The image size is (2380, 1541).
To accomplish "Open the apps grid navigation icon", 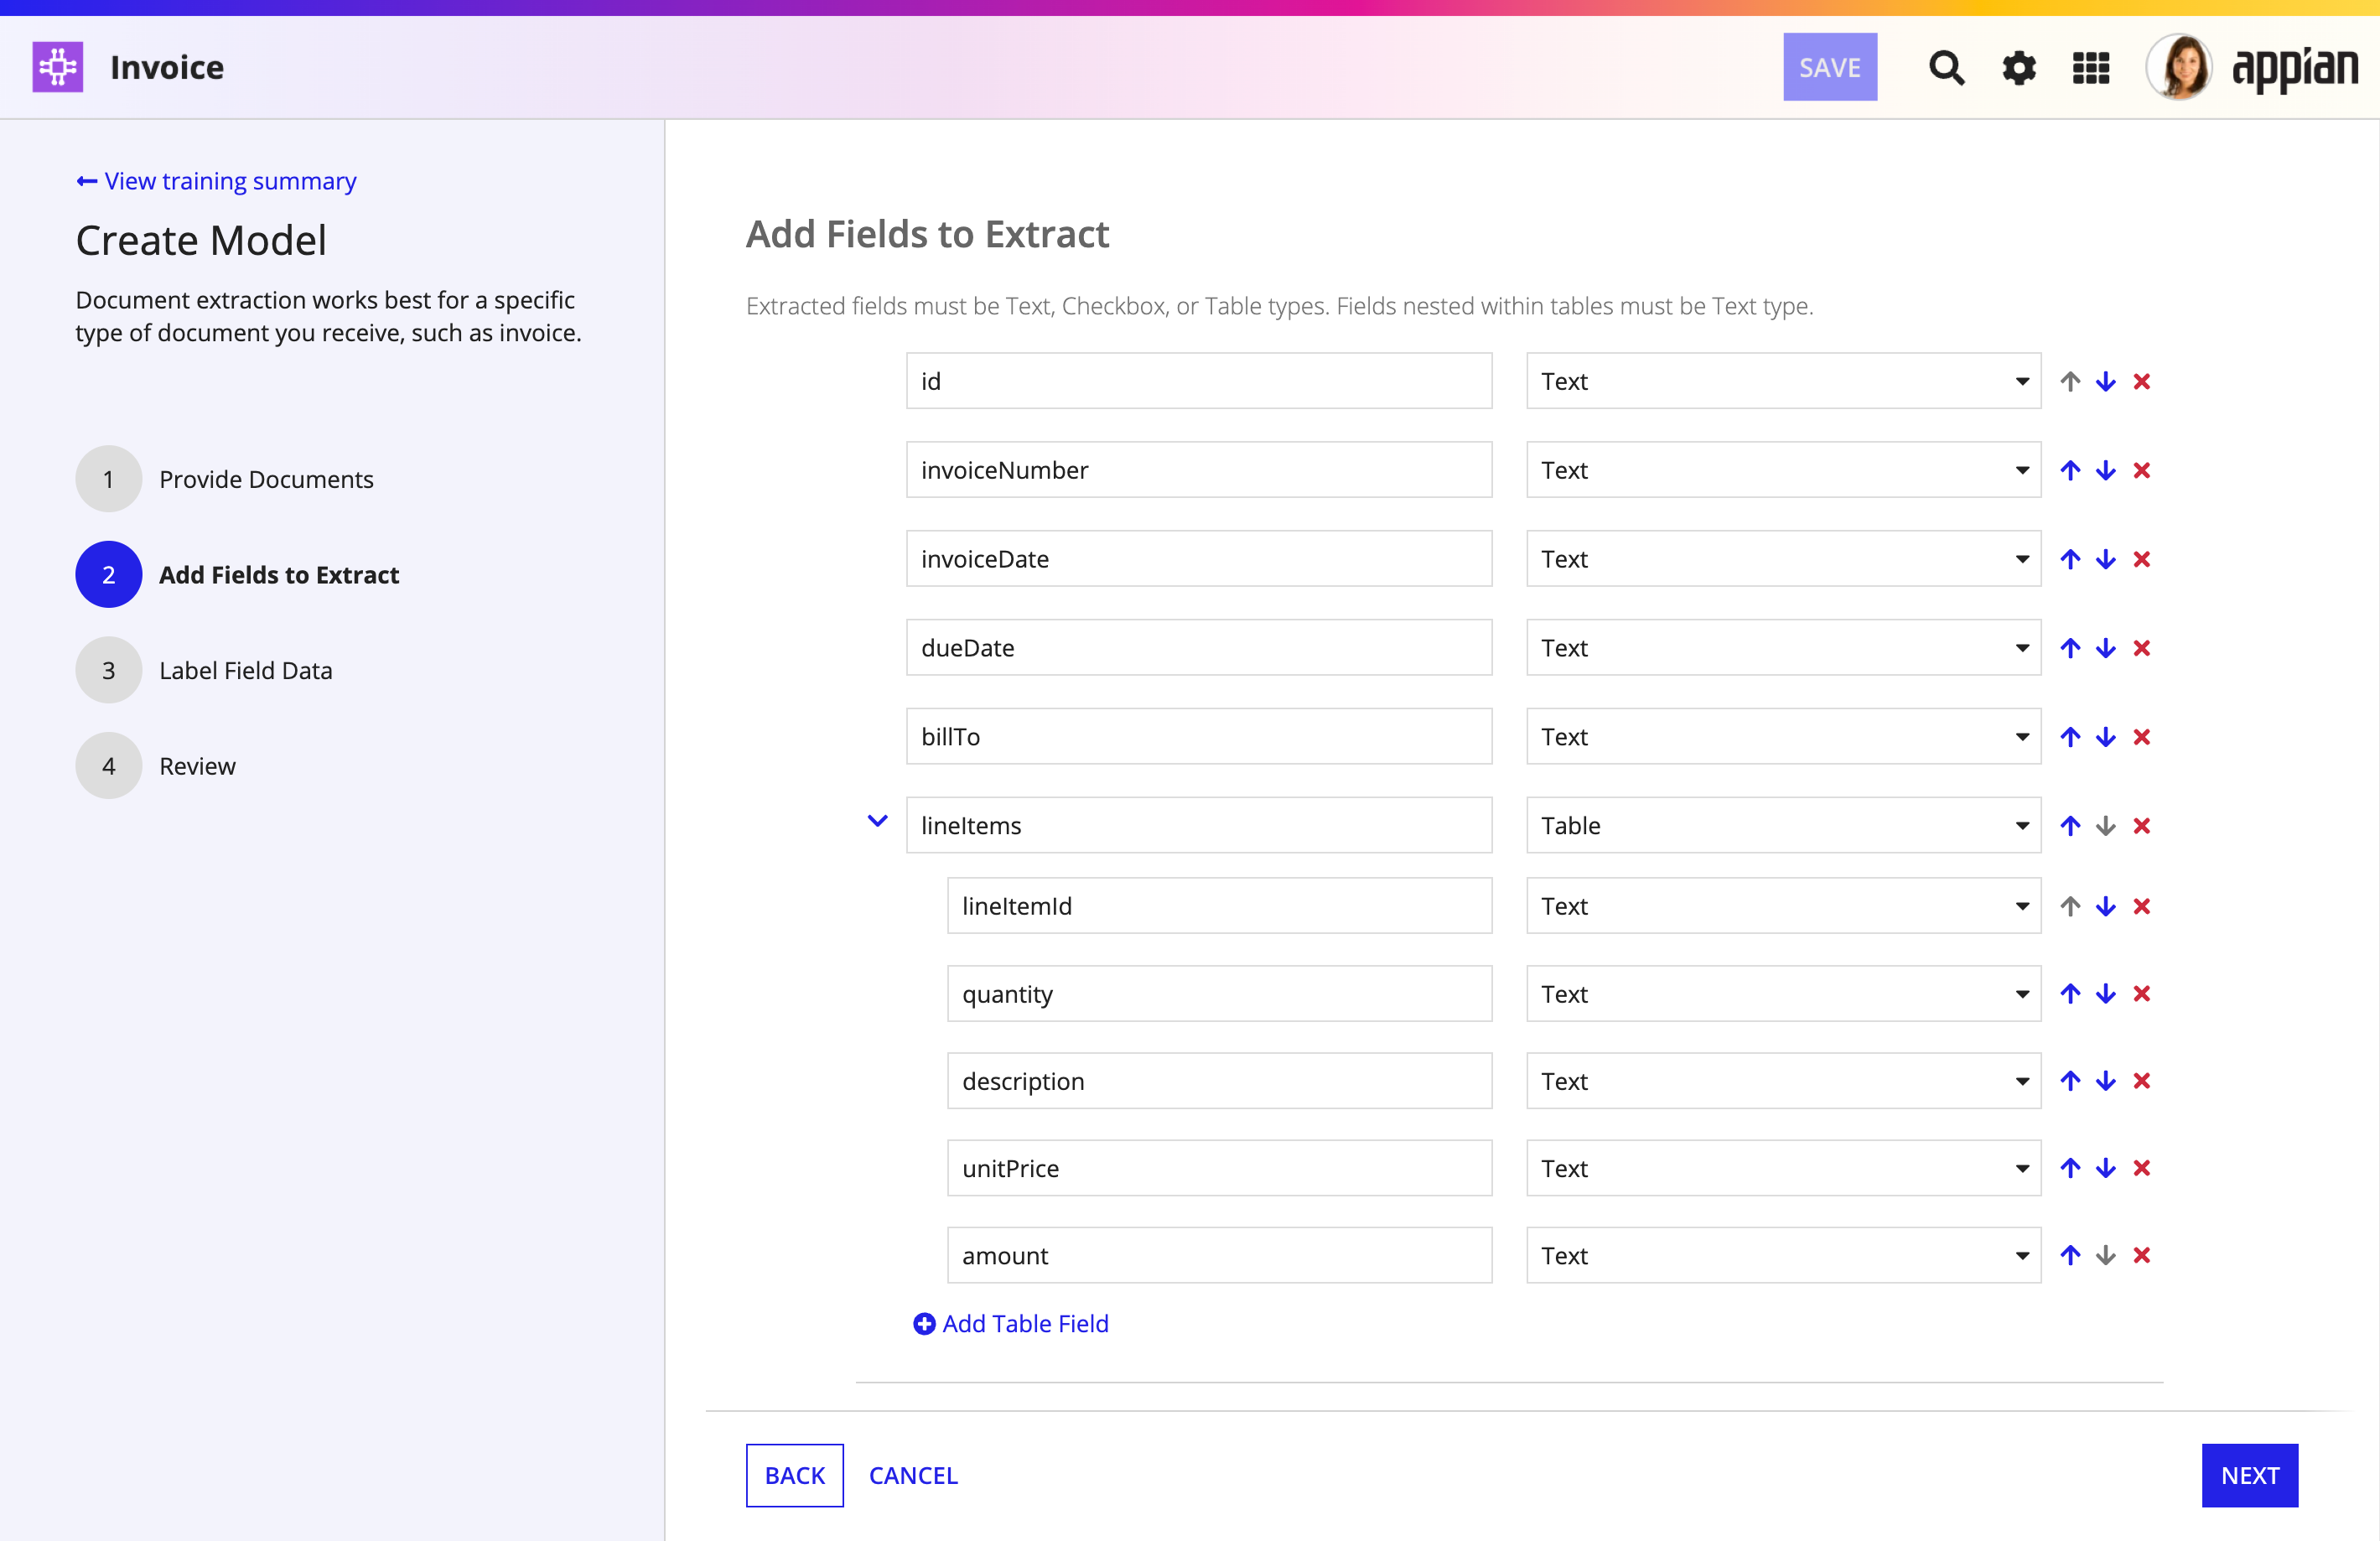I will pos(2091,68).
